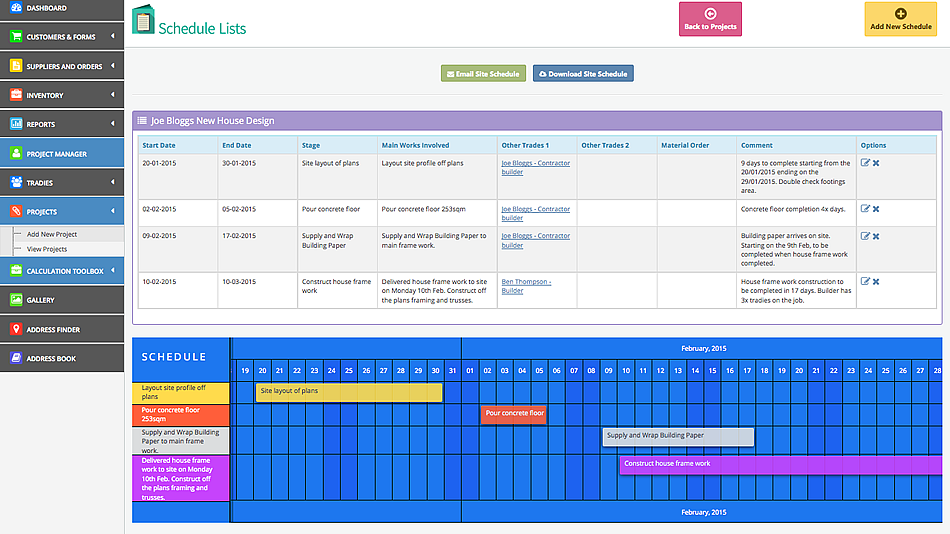Click the February, 2015 header above the schedule
Viewport: 950px width, 534px height.
pos(703,349)
